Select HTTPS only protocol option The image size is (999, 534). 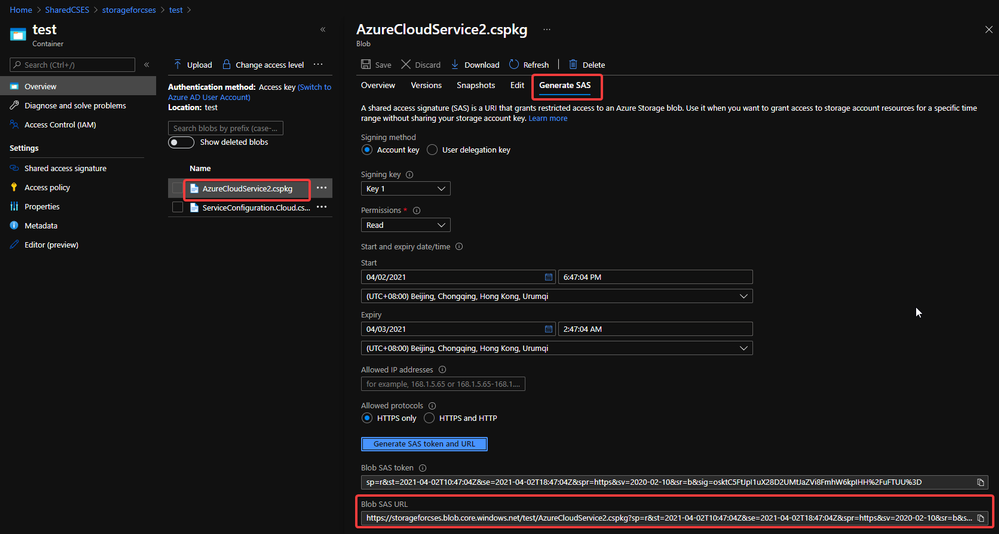366,418
